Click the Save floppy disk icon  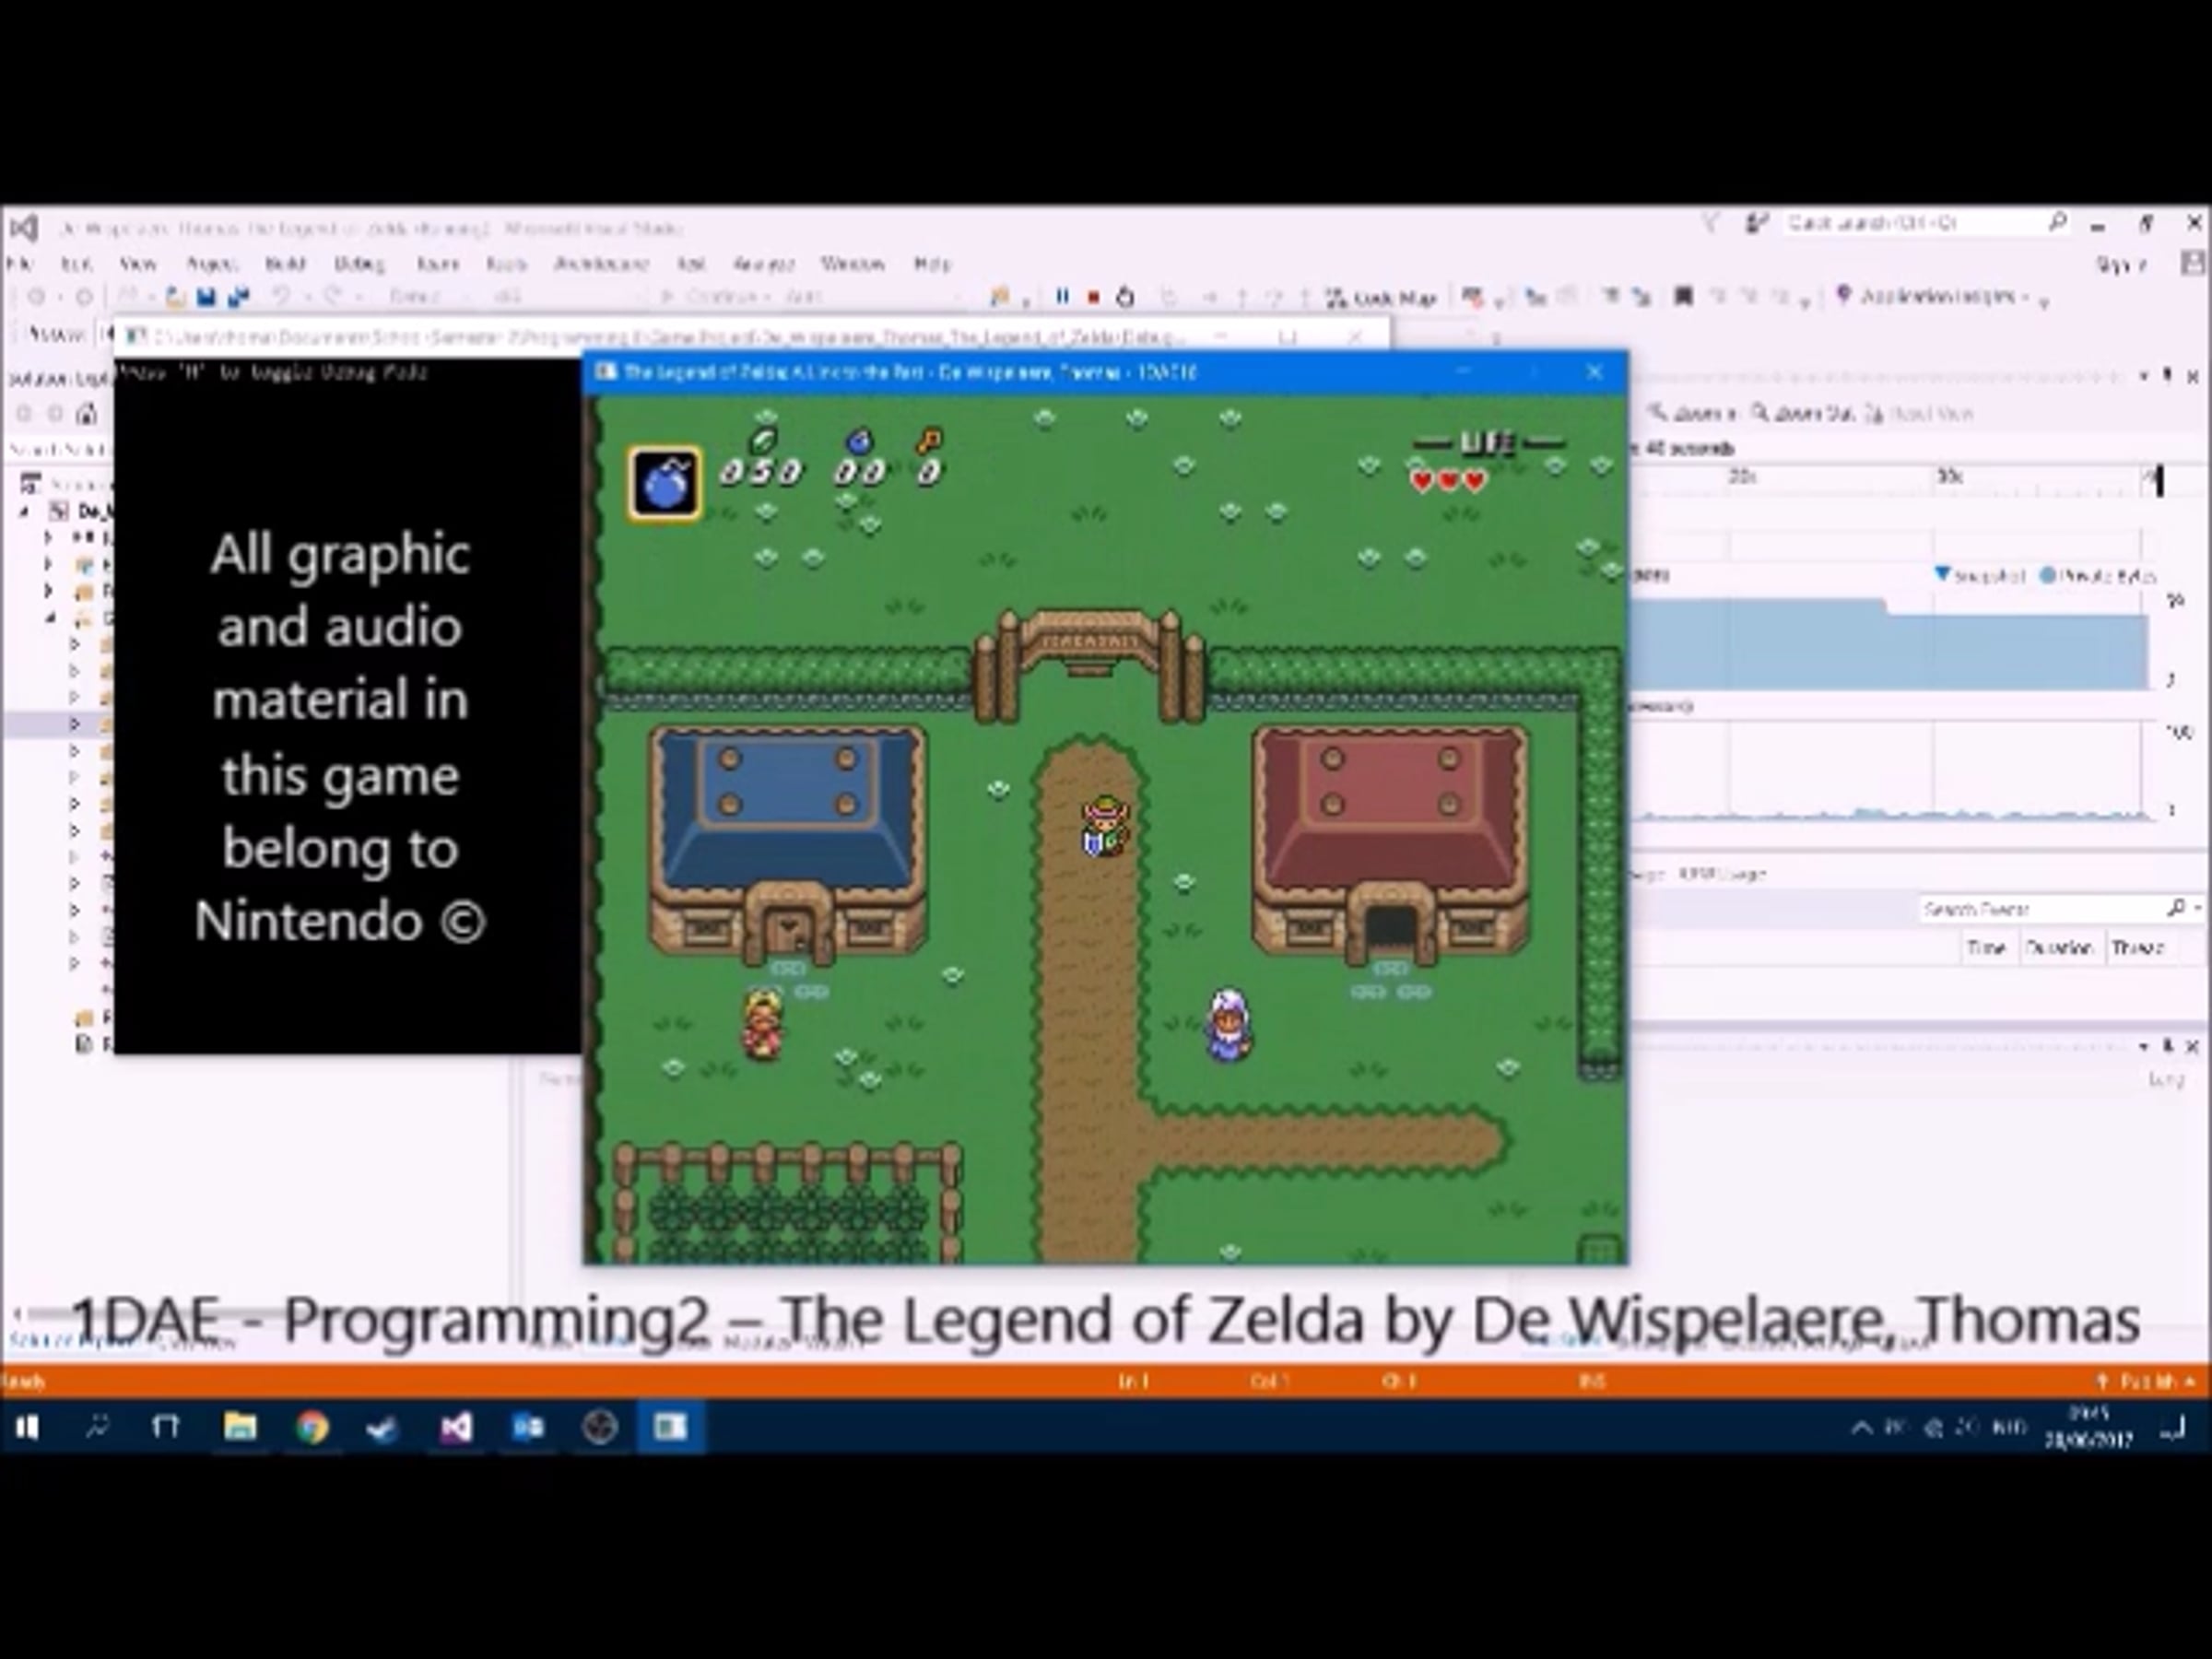206,297
